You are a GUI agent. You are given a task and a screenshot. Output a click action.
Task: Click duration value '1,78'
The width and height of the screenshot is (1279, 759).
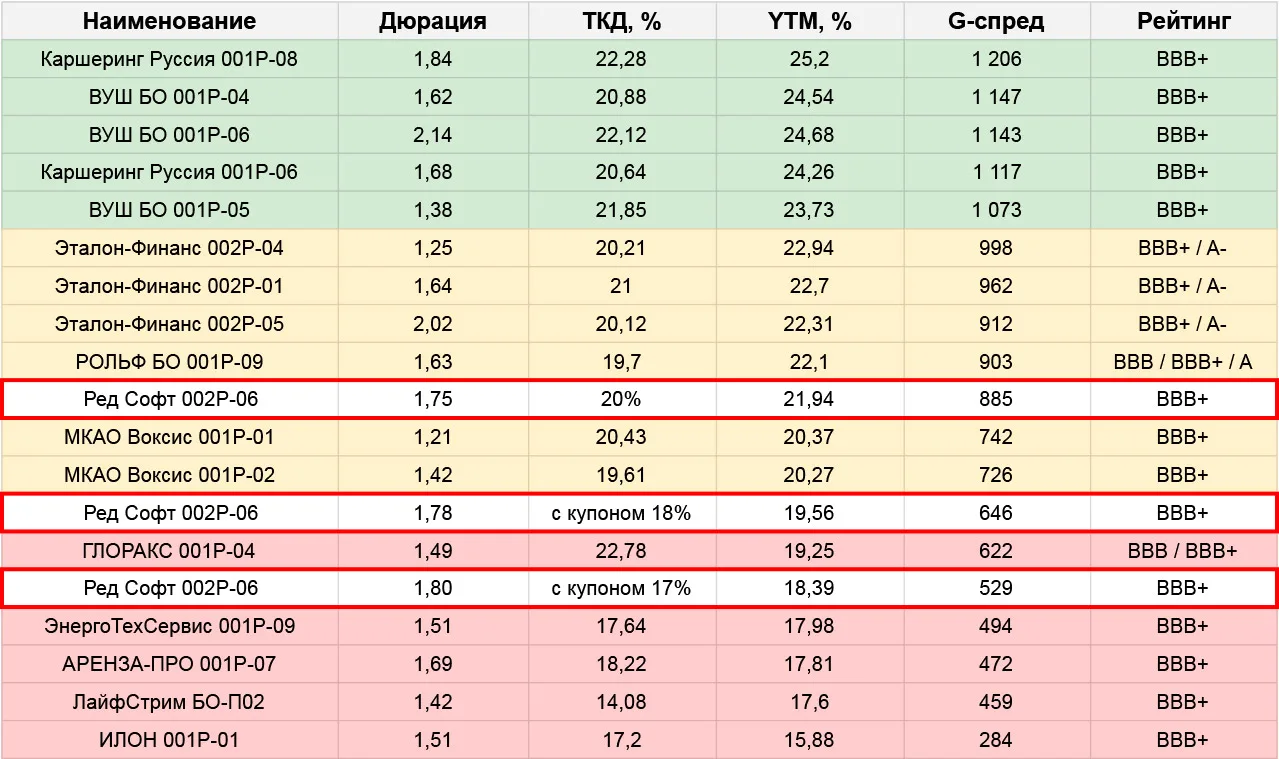[433, 513]
